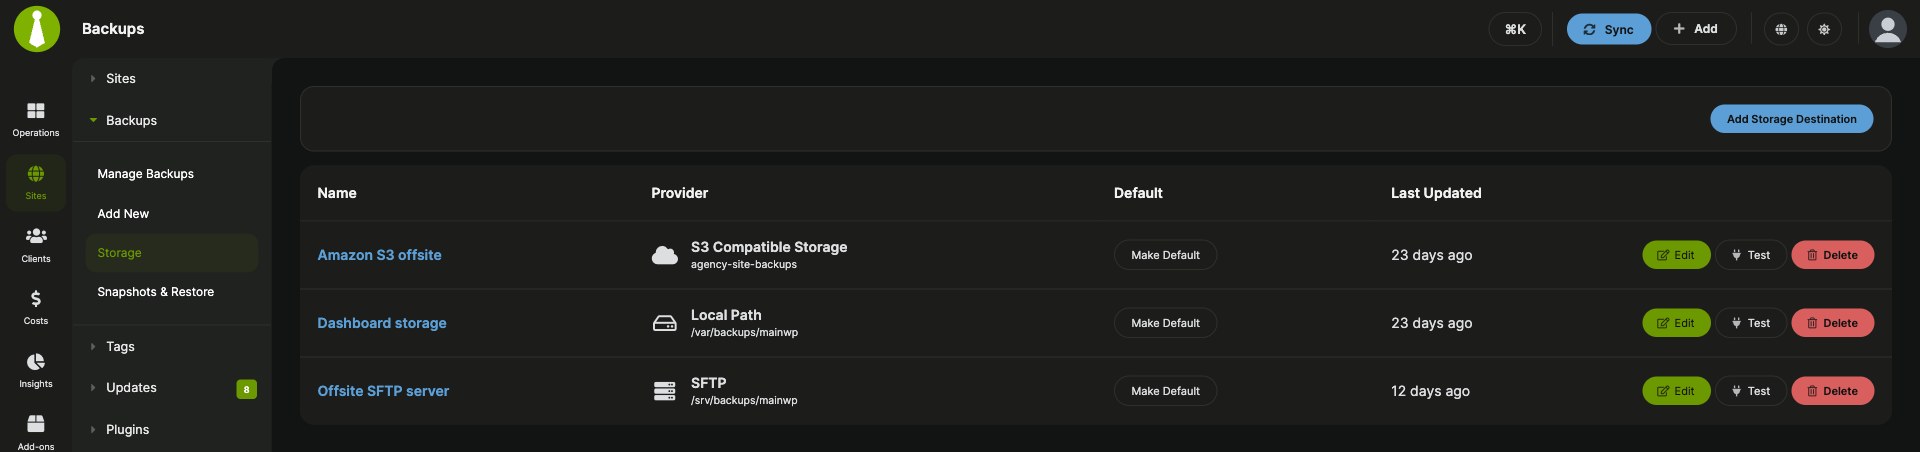1920x452 pixels.
Task: Click the Local Path drive icon
Action: (665, 323)
